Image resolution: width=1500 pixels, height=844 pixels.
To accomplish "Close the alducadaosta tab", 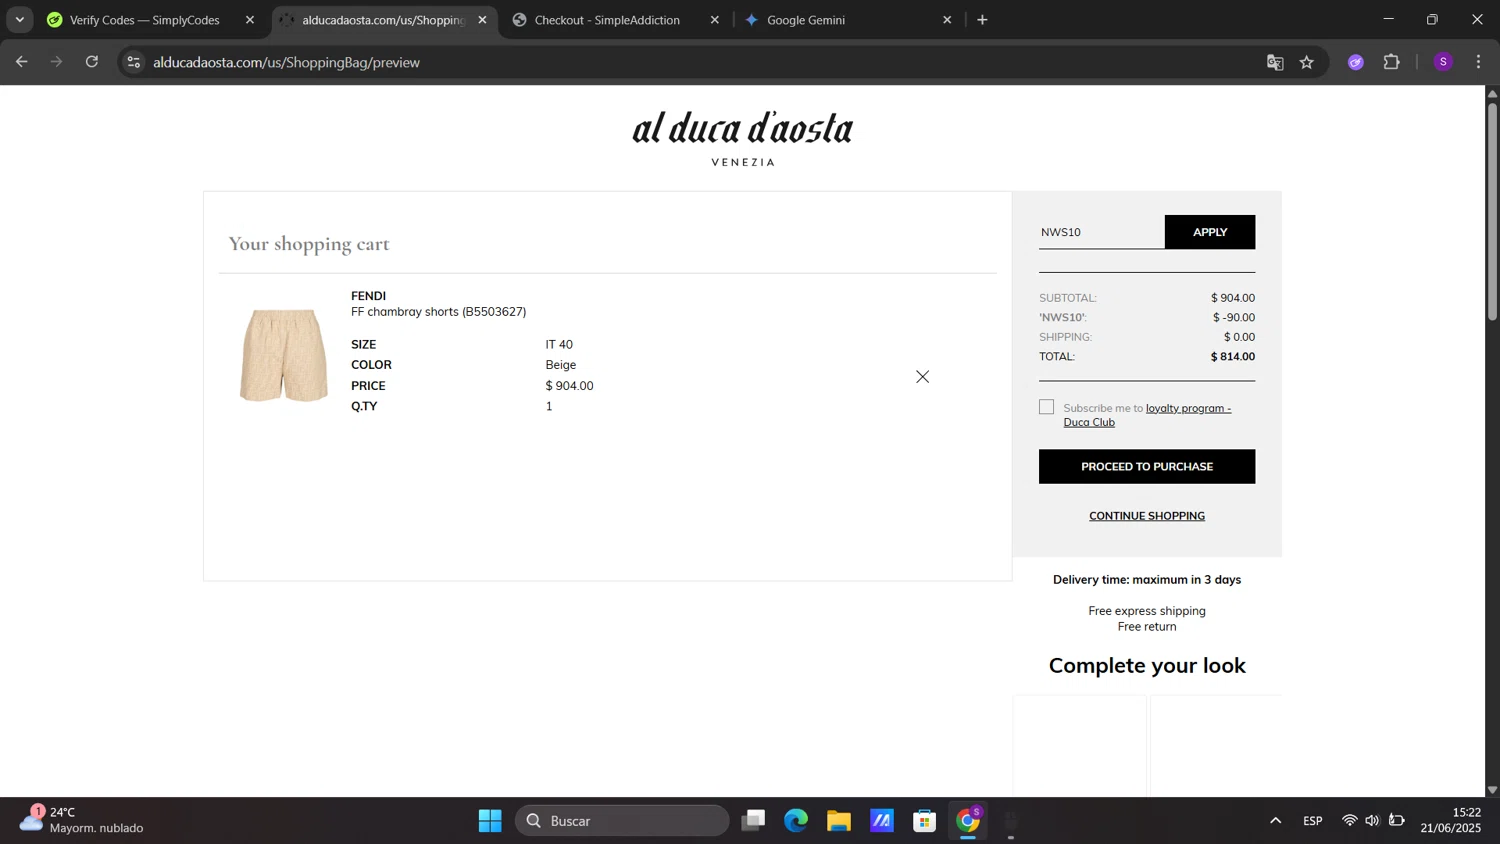I will (482, 20).
